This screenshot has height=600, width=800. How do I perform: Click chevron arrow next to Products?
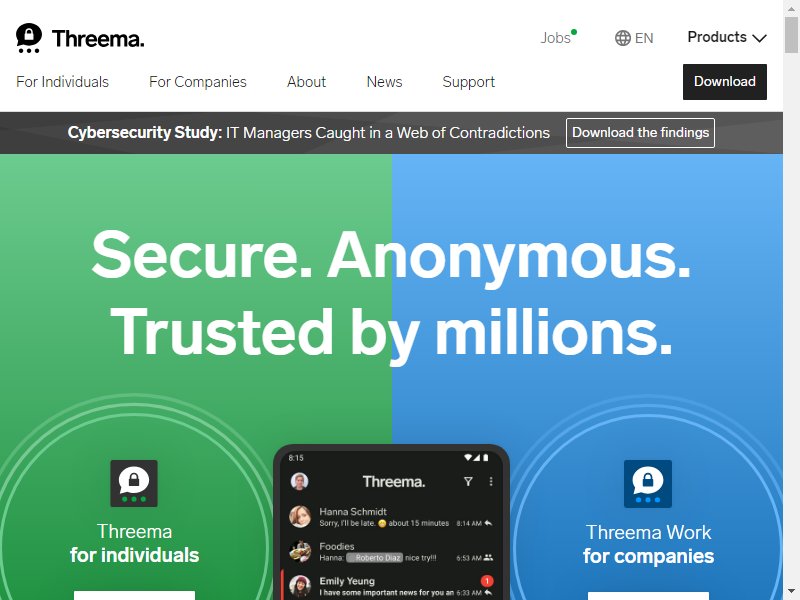point(759,38)
